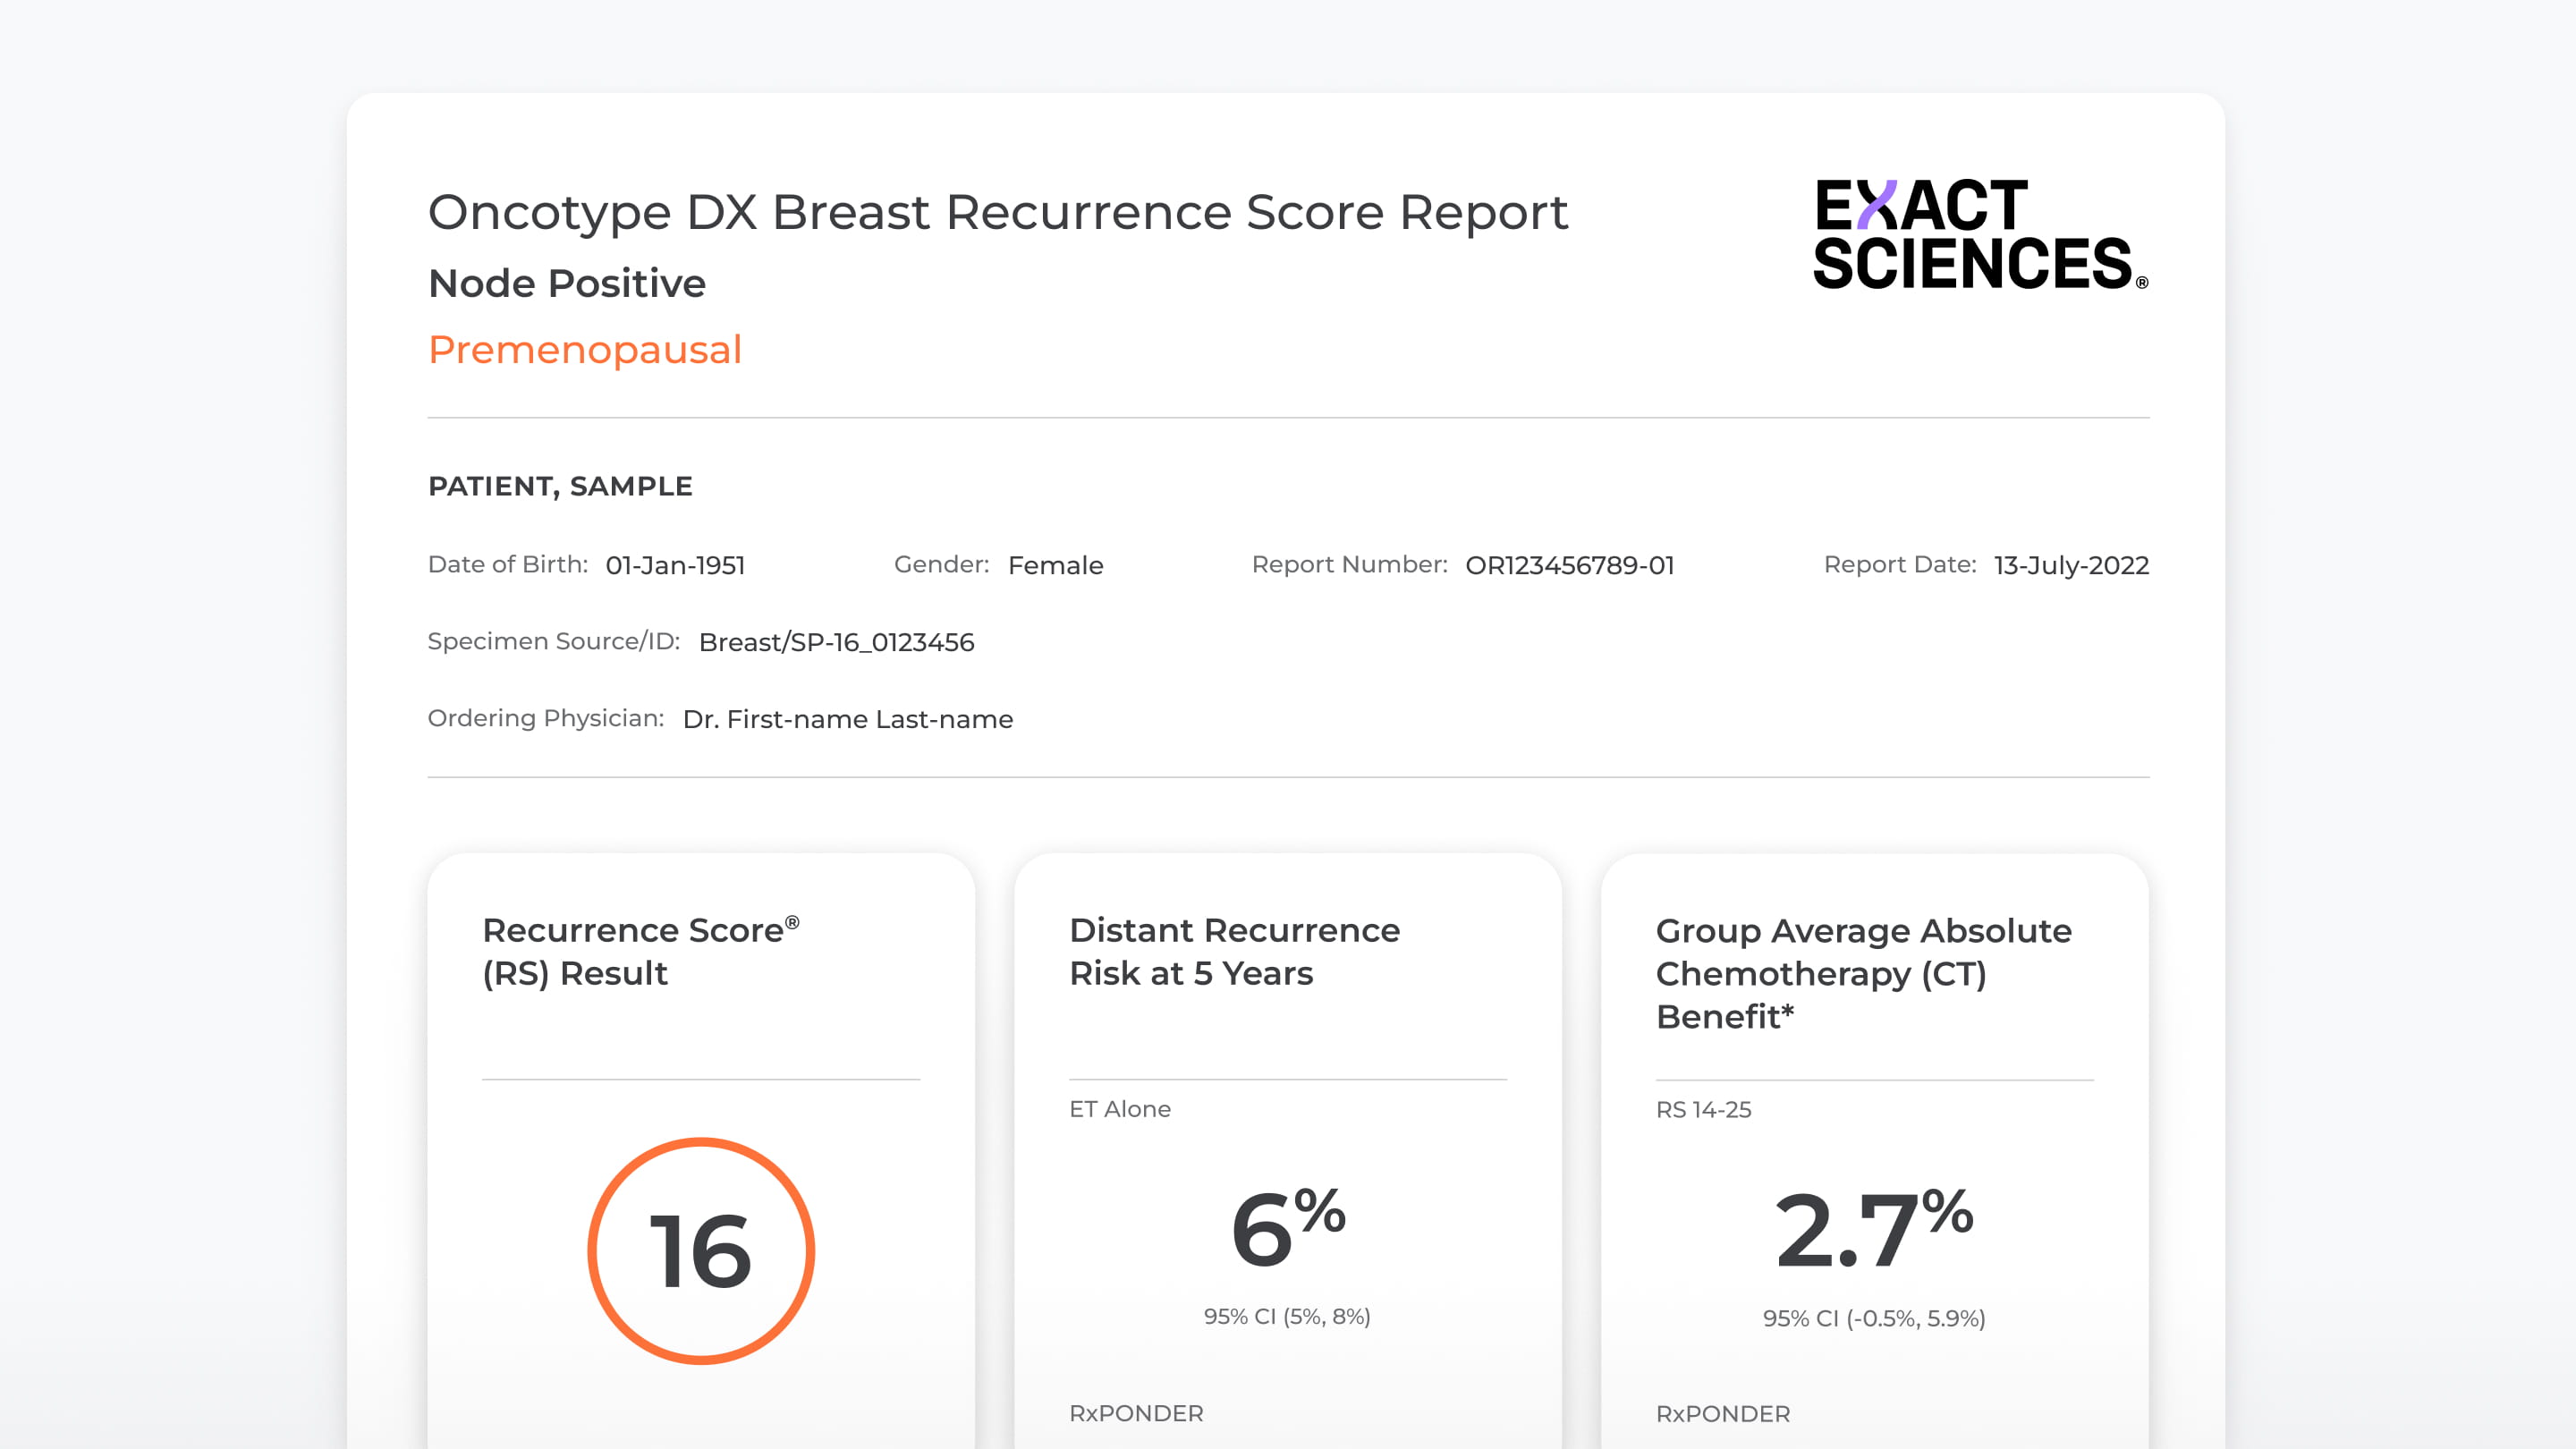Image resolution: width=2576 pixels, height=1449 pixels.
Task: Click the Gender value Female
Action: coord(1055,565)
